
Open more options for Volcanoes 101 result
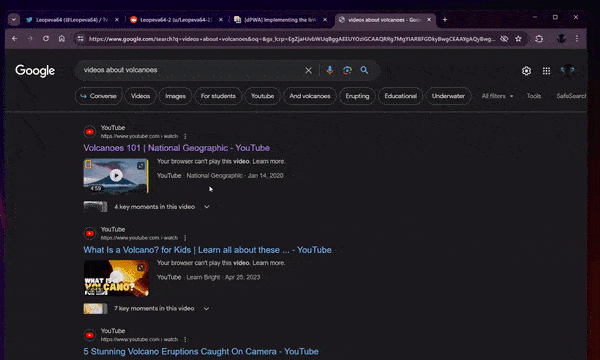185,136
